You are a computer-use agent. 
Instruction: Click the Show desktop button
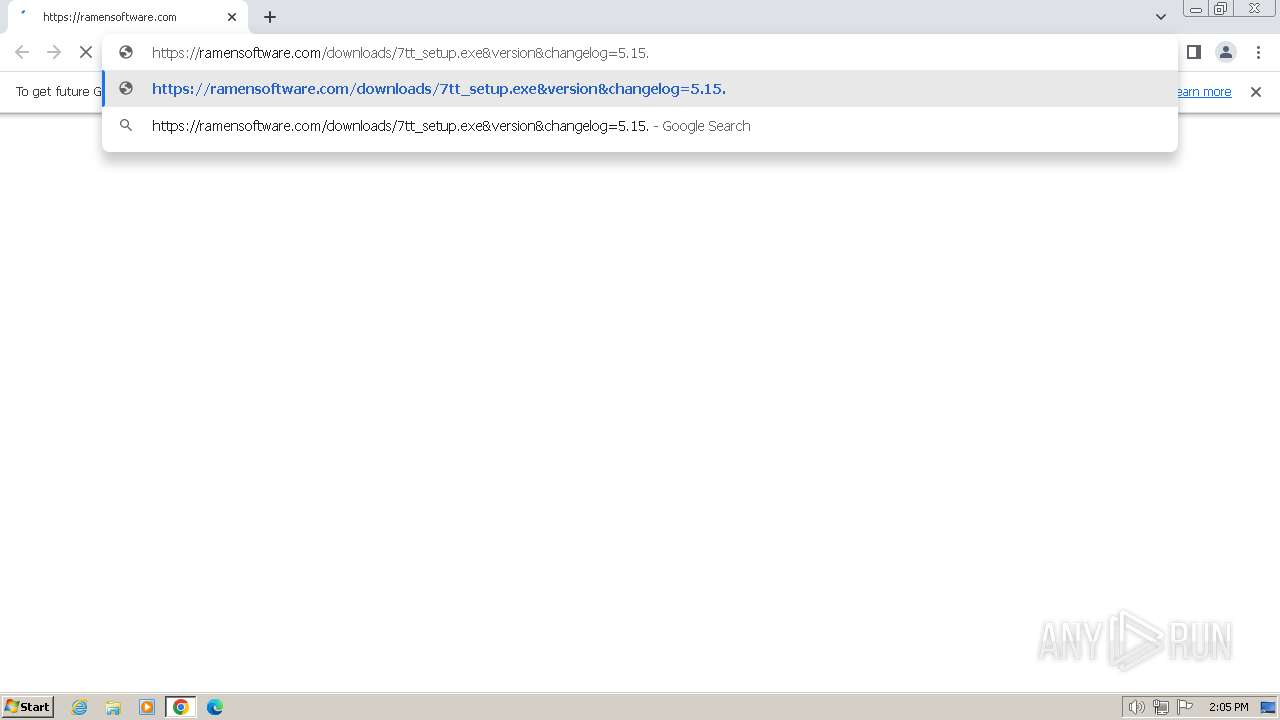pyautogui.click(x=1268, y=707)
